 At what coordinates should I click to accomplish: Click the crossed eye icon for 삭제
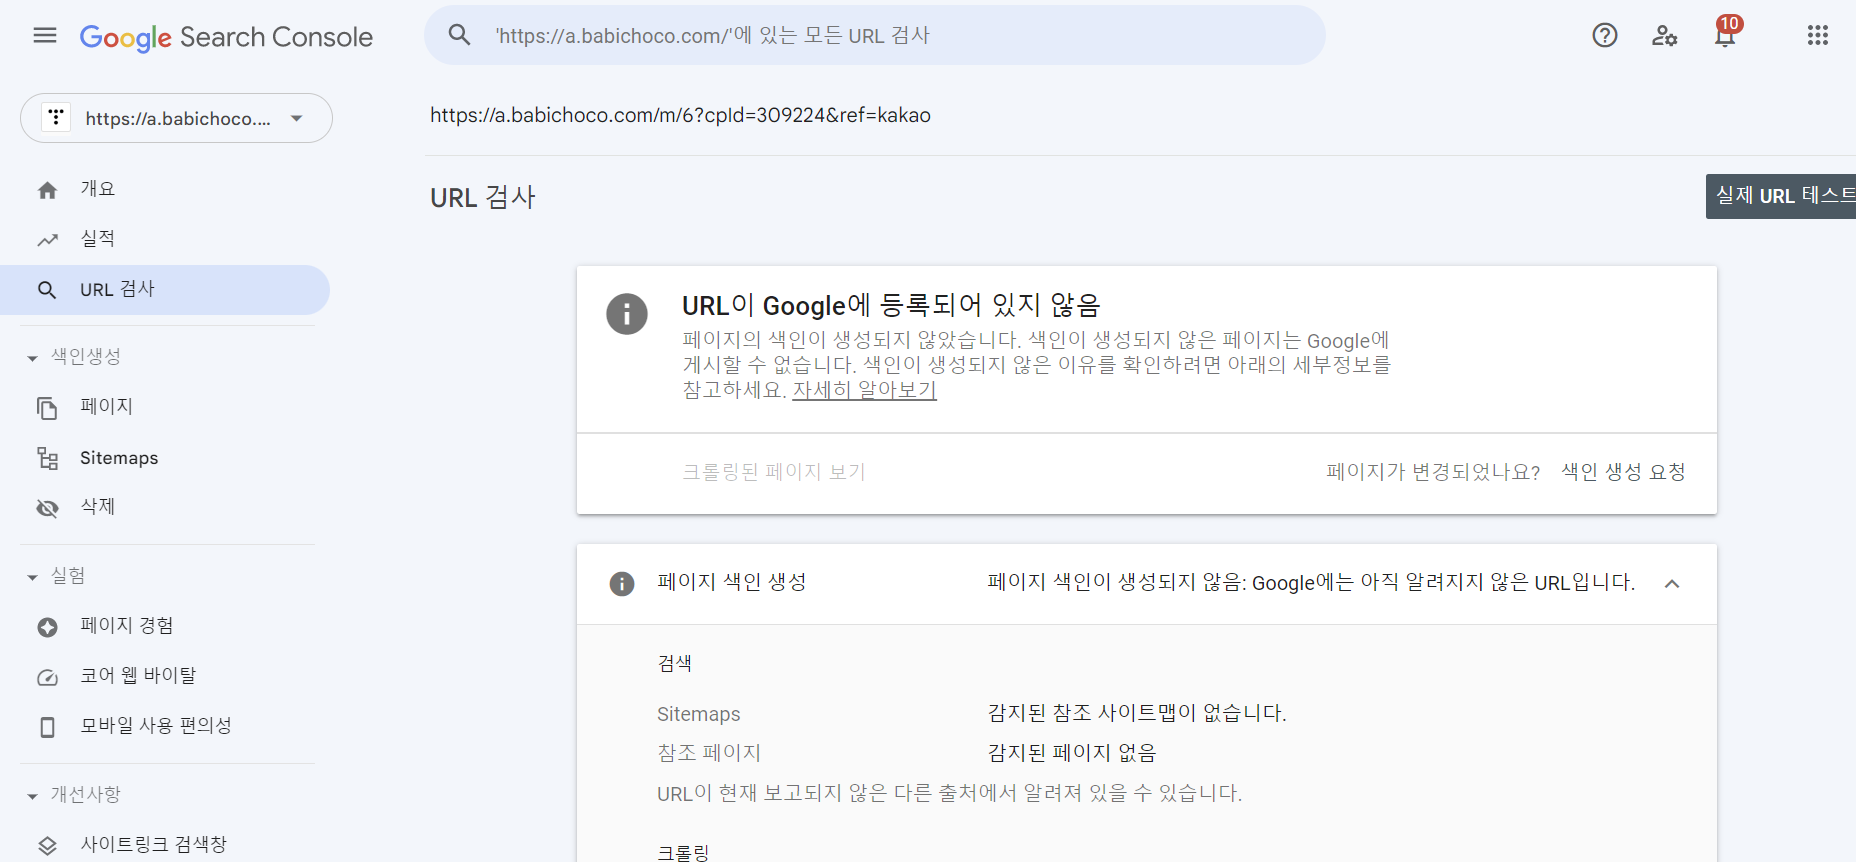click(47, 508)
